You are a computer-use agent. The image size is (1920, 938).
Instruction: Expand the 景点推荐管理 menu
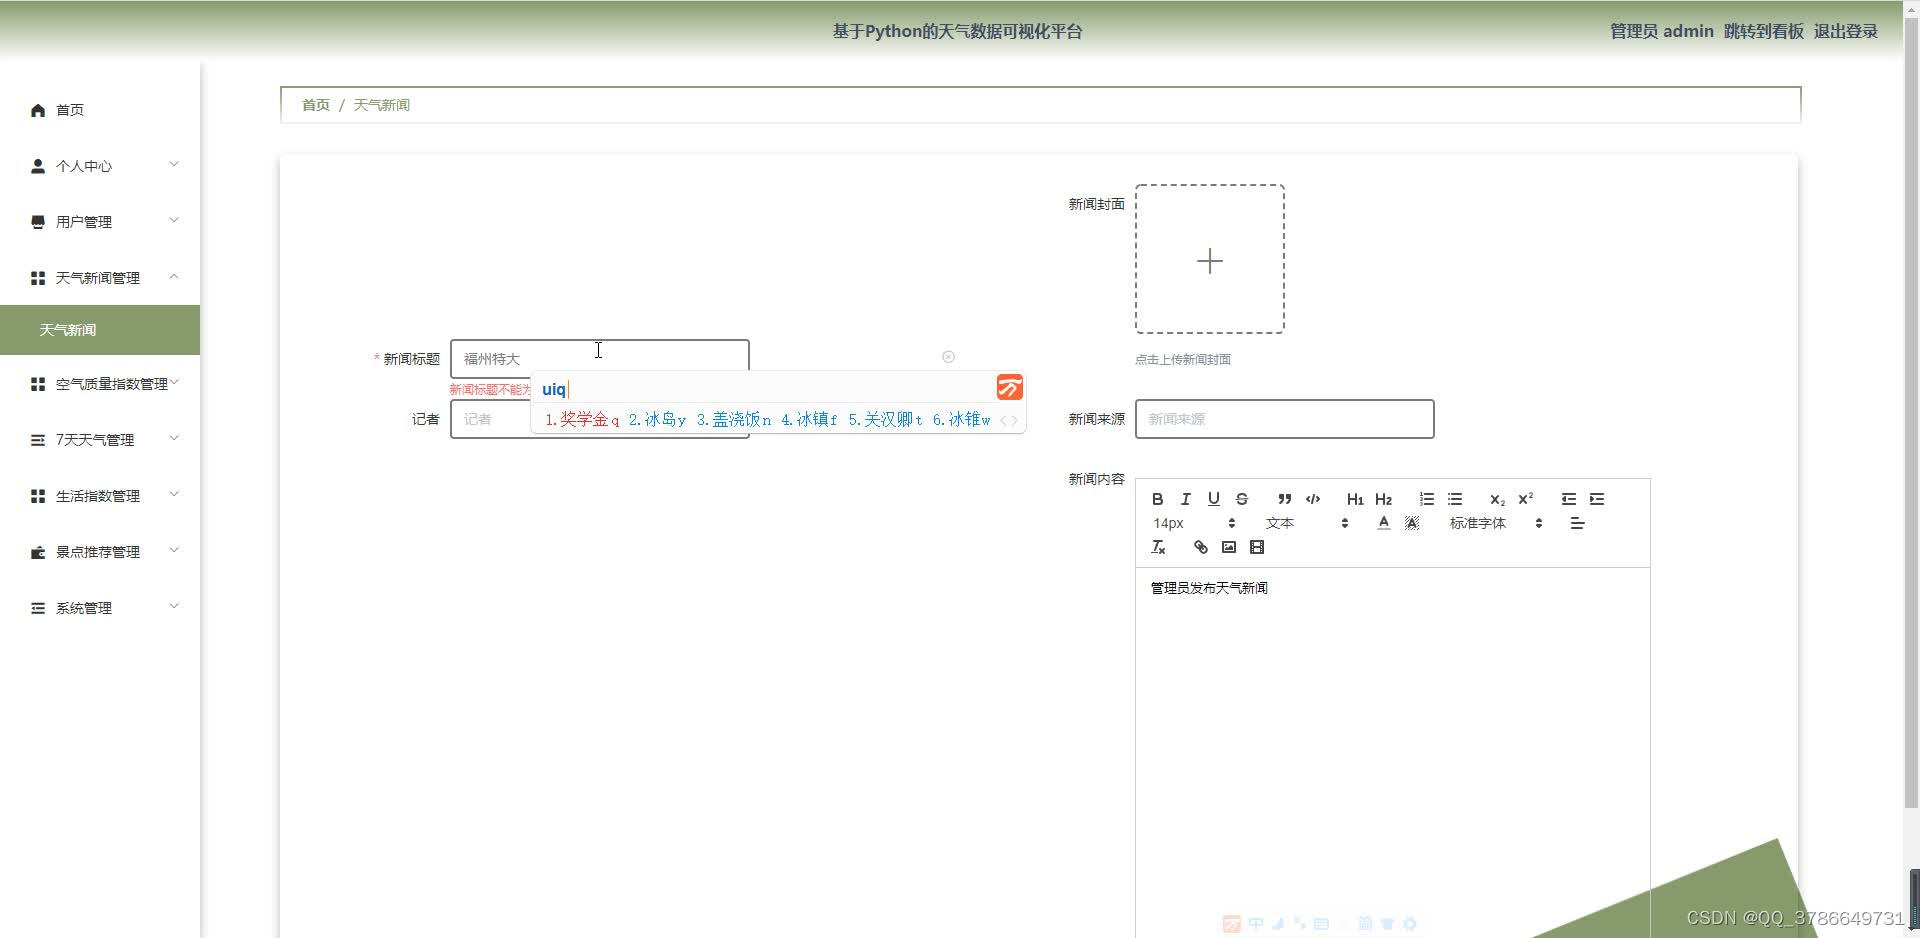[x=100, y=552]
